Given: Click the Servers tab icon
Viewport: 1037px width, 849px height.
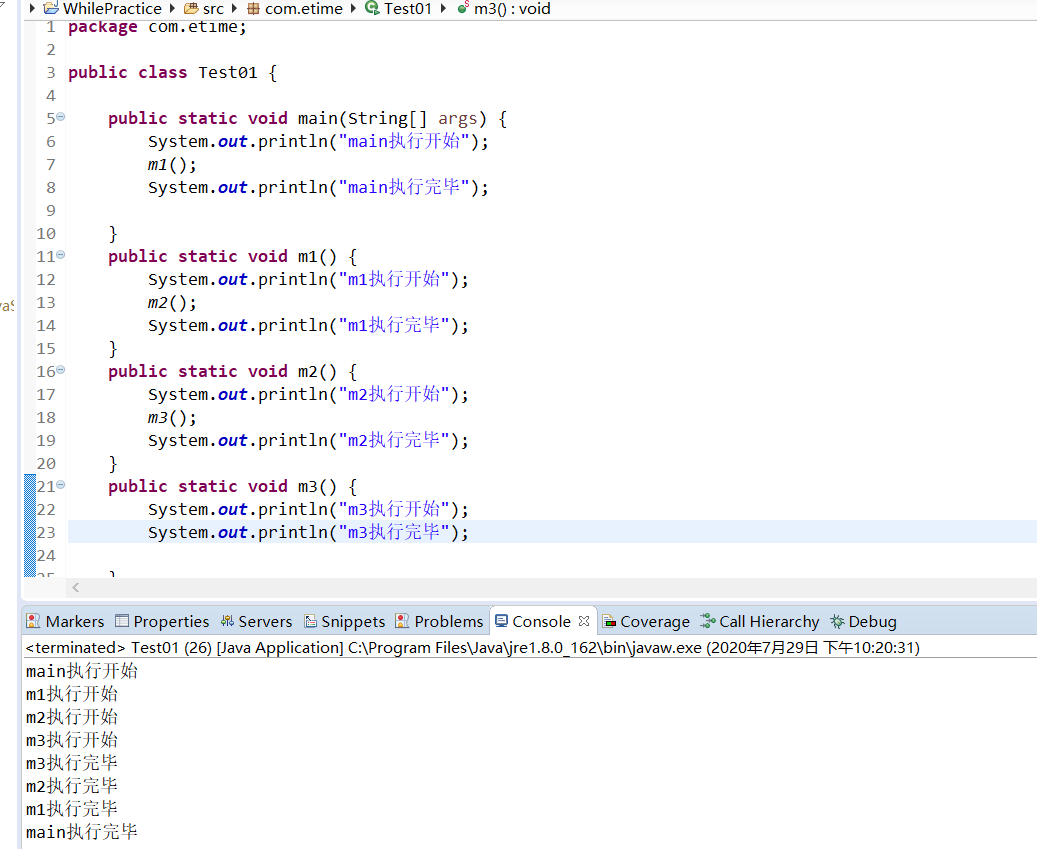Looking at the screenshot, I should click(x=228, y=621).
